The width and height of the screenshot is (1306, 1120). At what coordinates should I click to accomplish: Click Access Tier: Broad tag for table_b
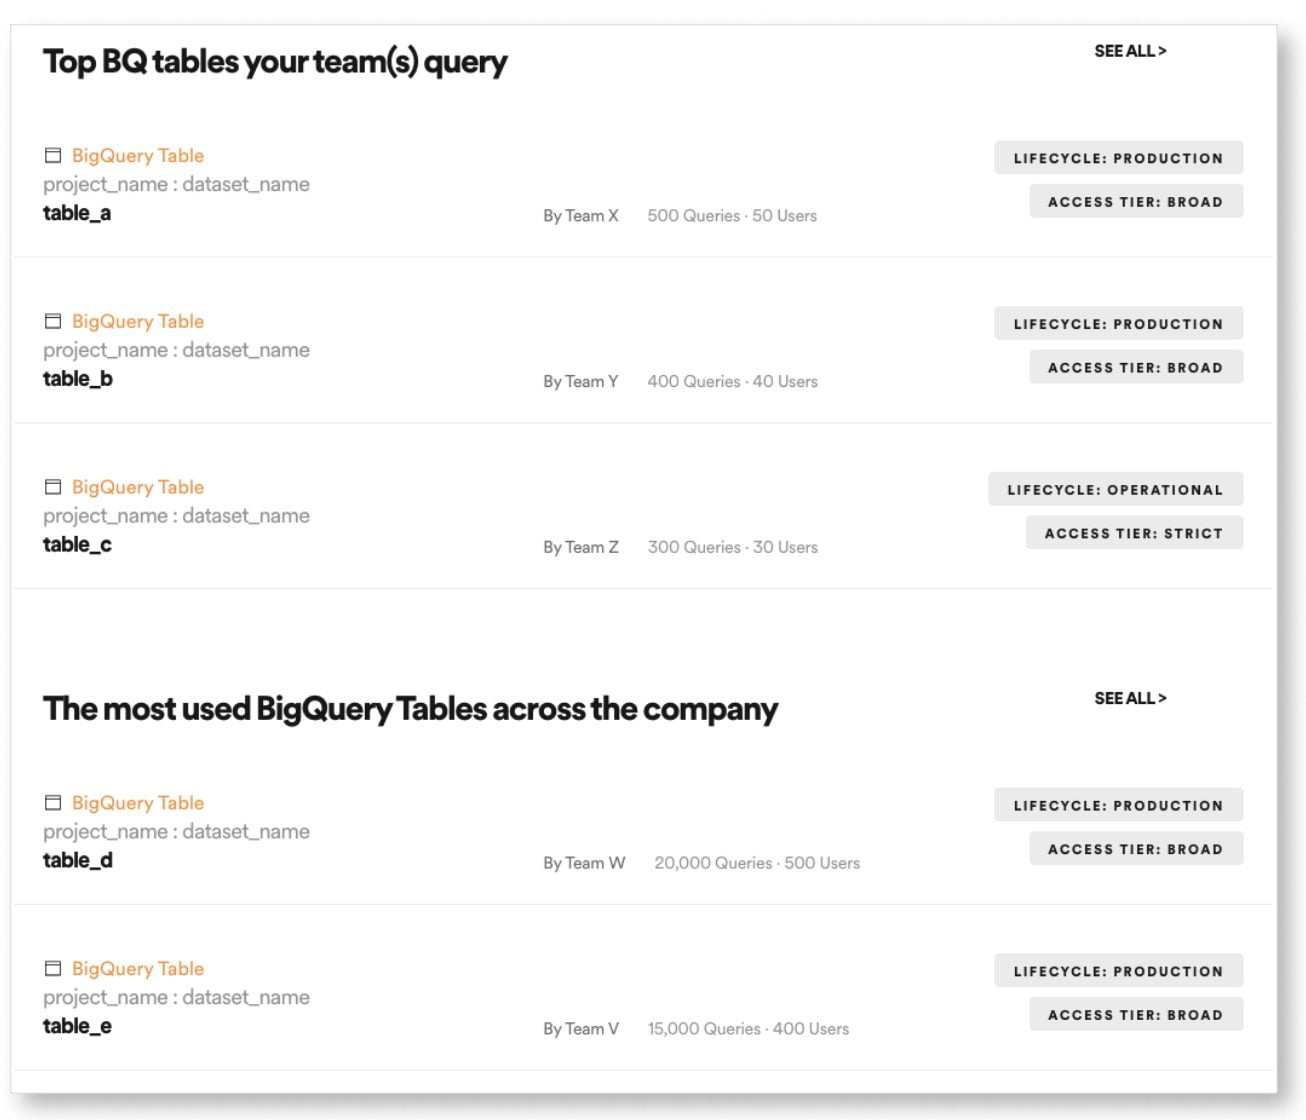(x=1136, y=367)
